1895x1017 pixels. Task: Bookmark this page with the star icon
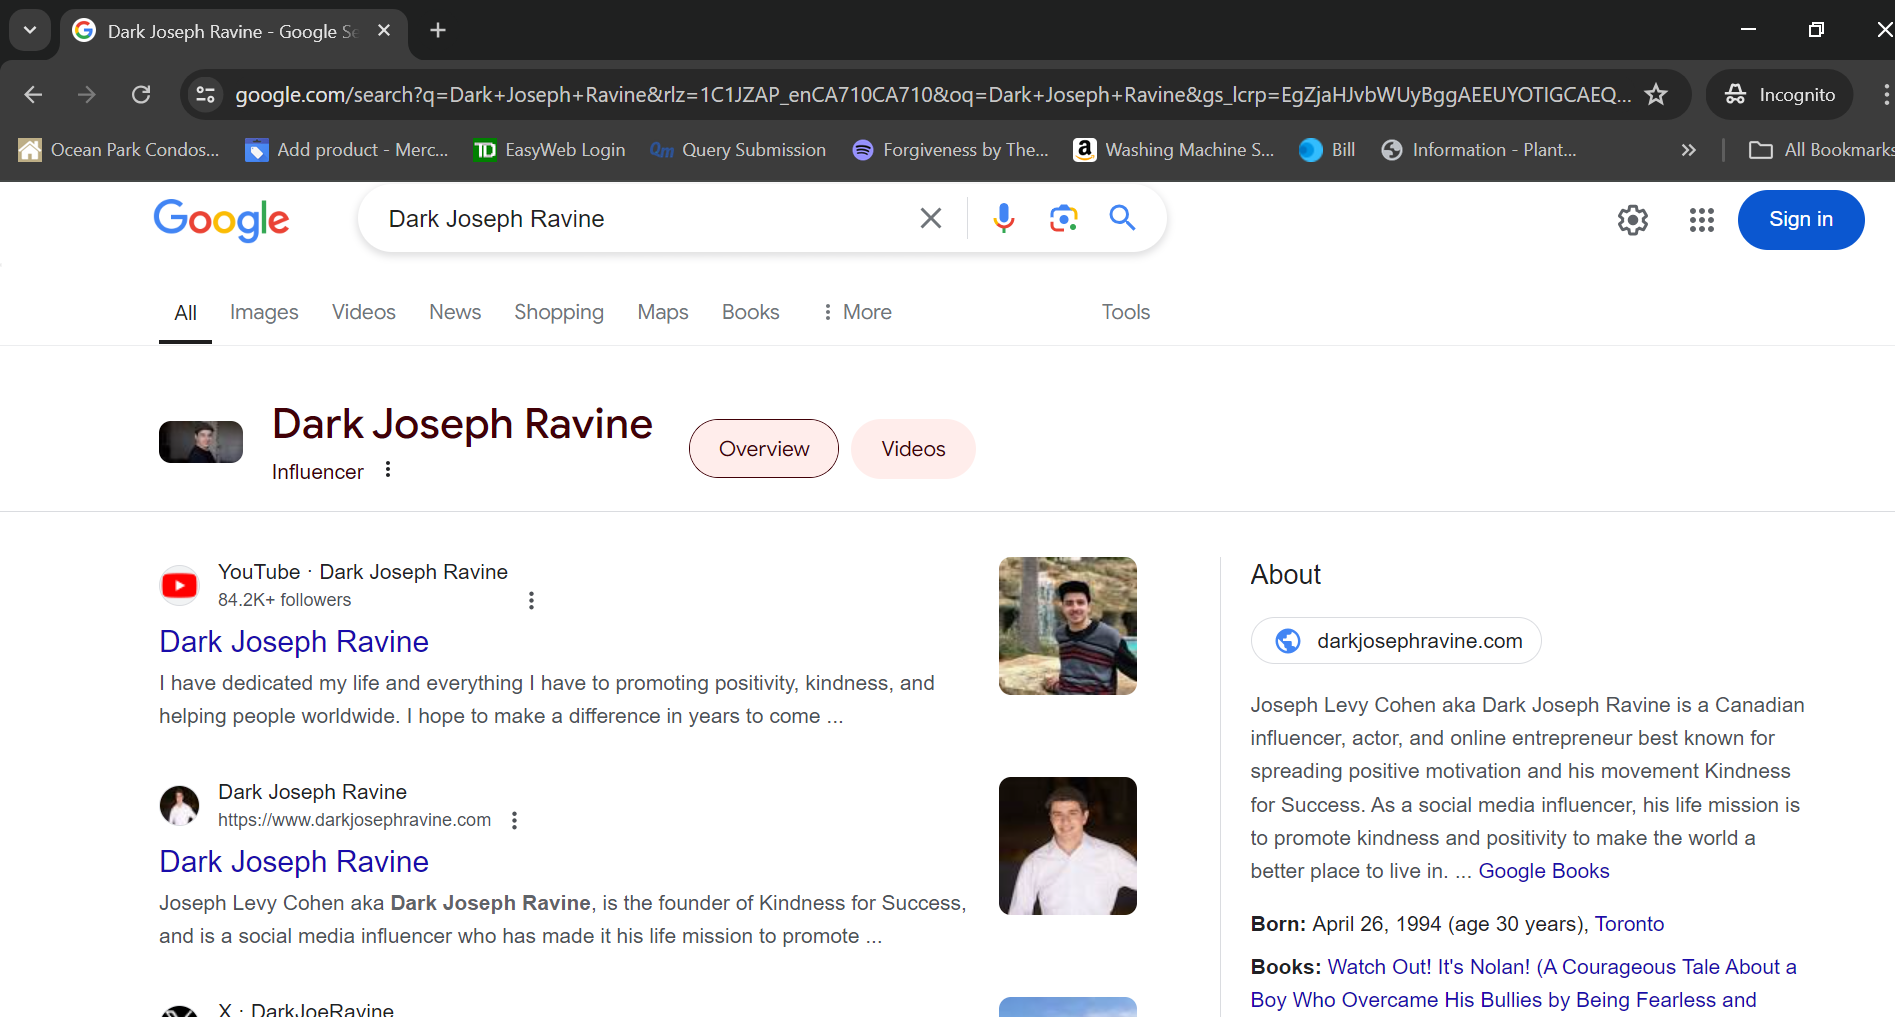click(1656, 95)
